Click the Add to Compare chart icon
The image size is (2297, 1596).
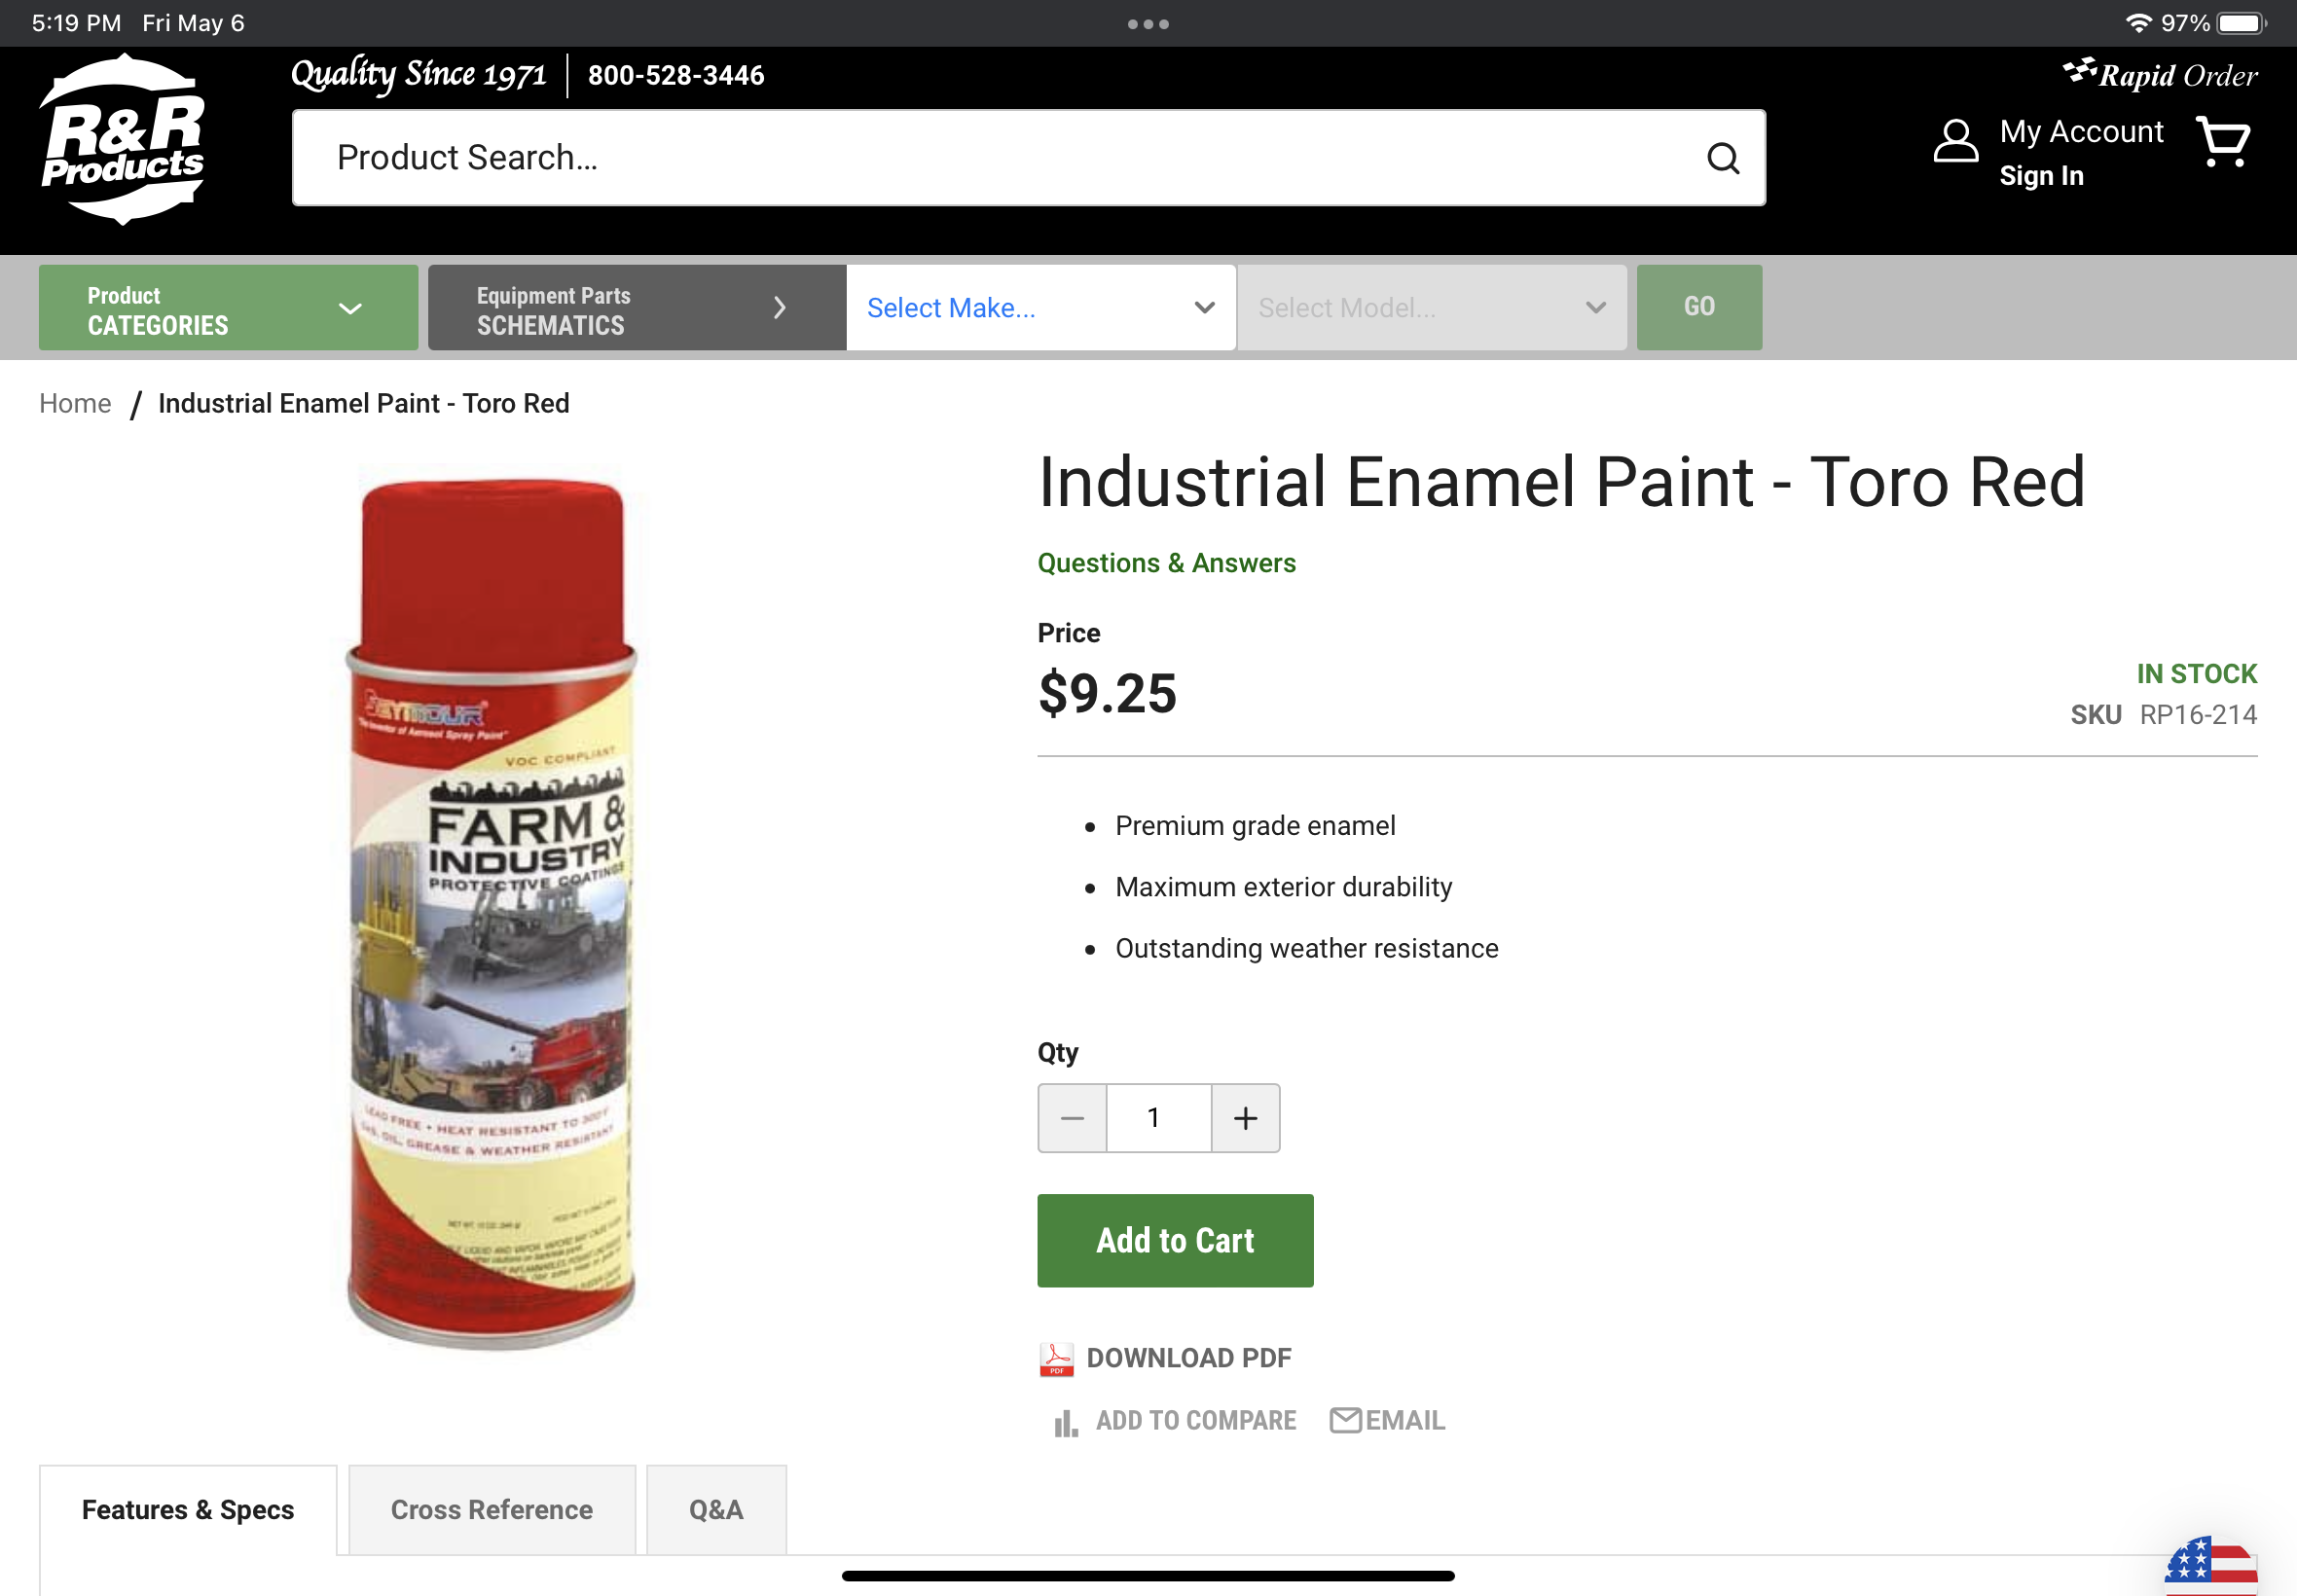[1066, 1422]
